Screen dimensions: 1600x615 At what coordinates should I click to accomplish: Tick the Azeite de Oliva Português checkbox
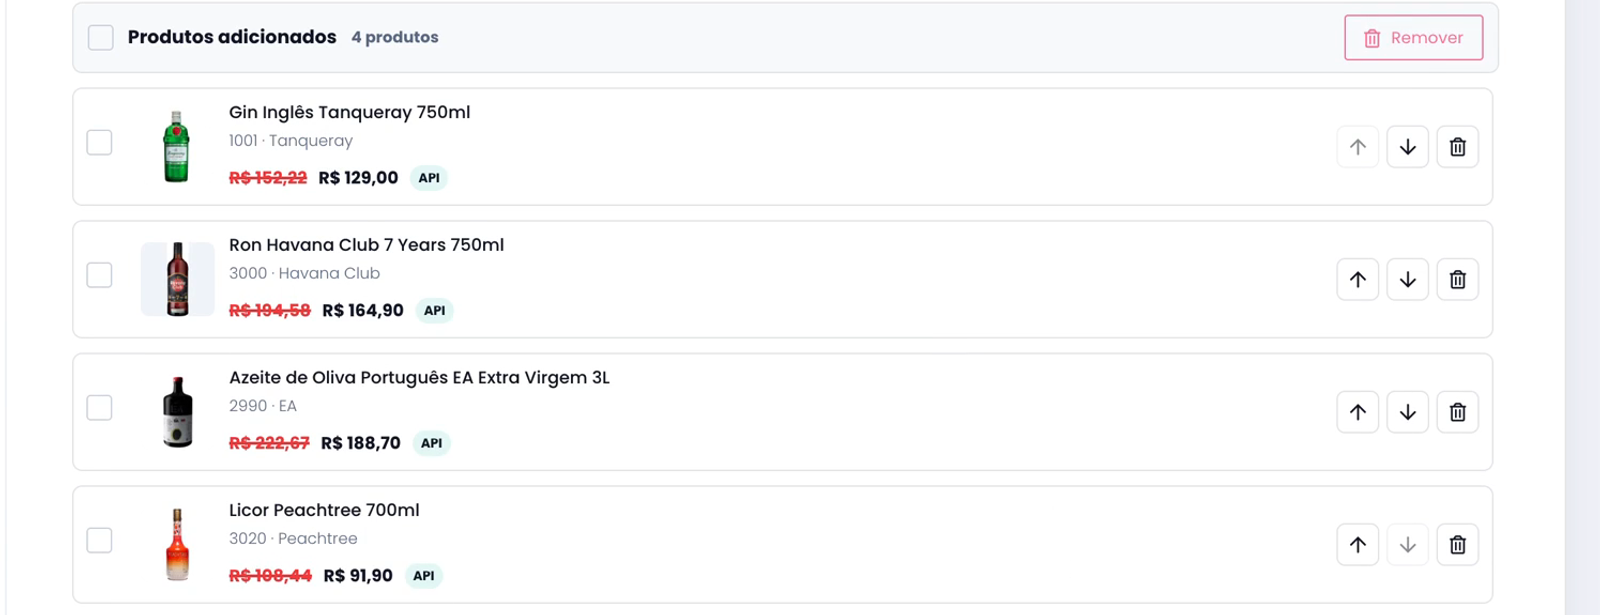pos(99,407)
